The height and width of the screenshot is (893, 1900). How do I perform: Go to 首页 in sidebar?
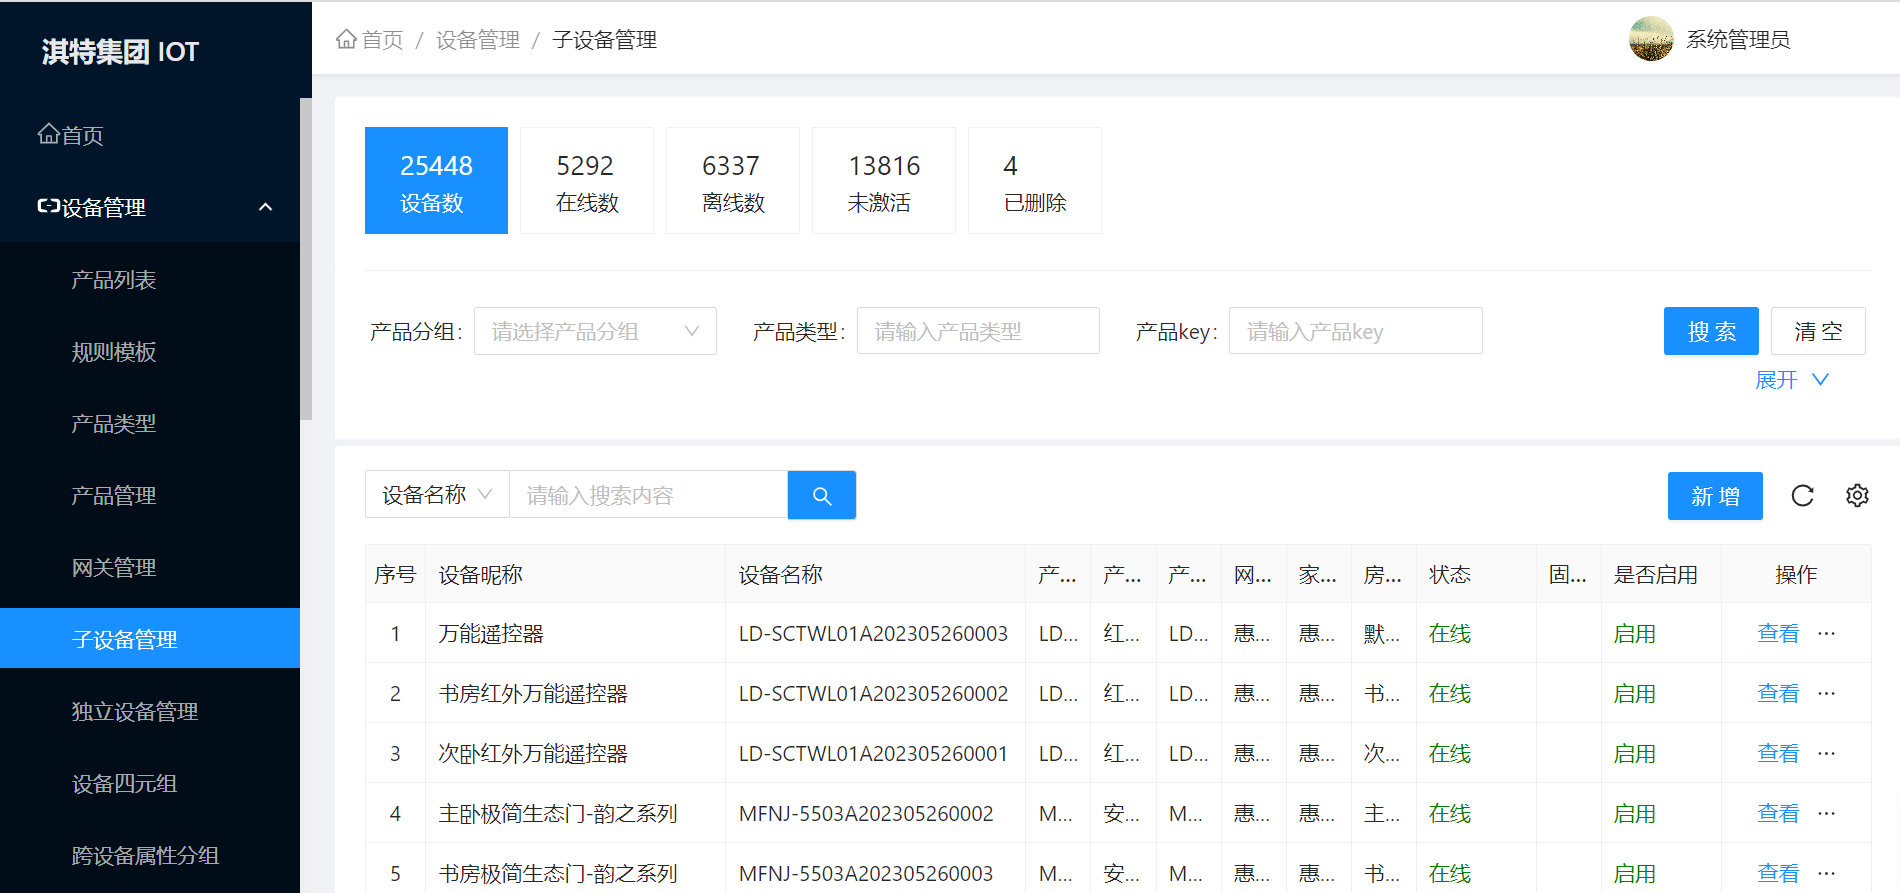pyautogui.click(x=150, y=135)
